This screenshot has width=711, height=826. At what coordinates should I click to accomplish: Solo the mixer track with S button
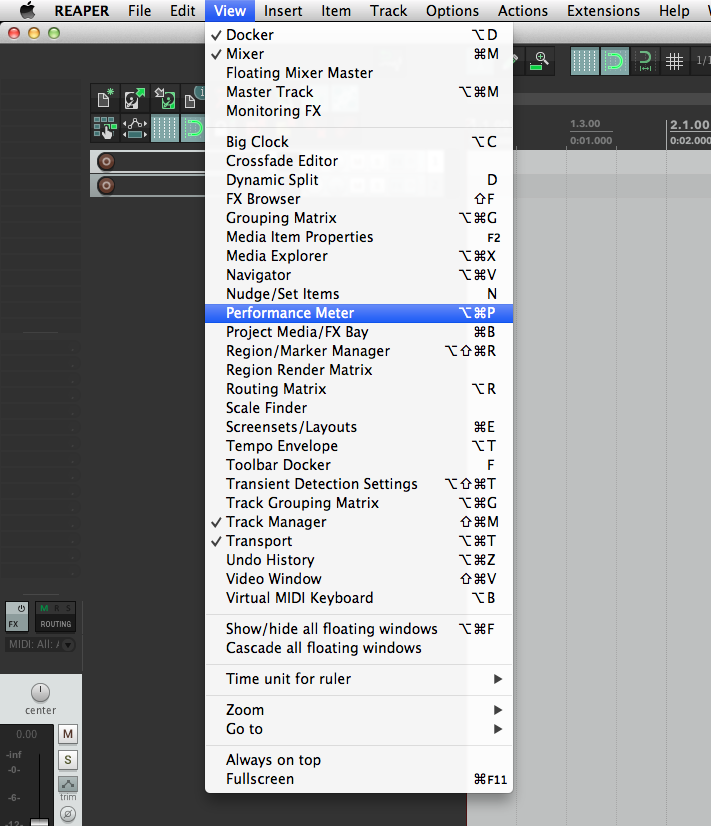(x=68, y=760)
